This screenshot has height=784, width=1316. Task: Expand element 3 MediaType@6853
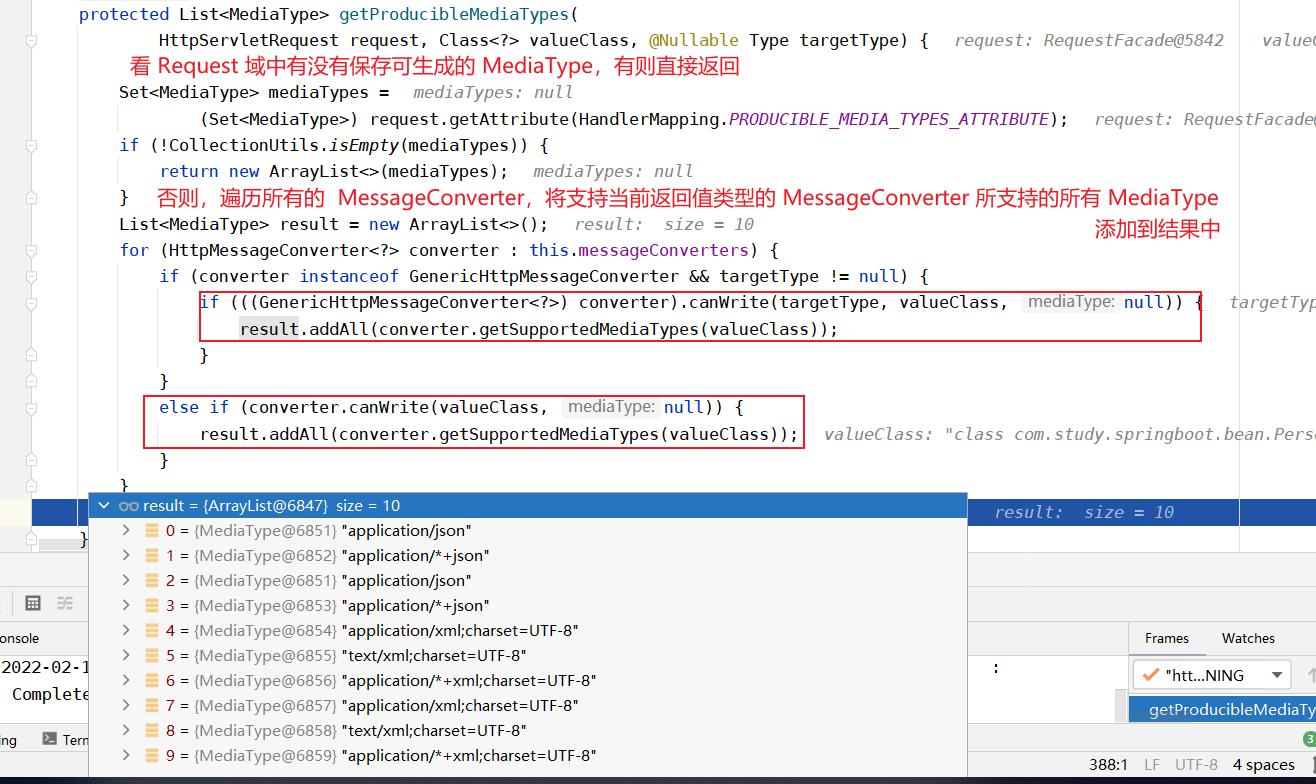click(x=126, y=606)
